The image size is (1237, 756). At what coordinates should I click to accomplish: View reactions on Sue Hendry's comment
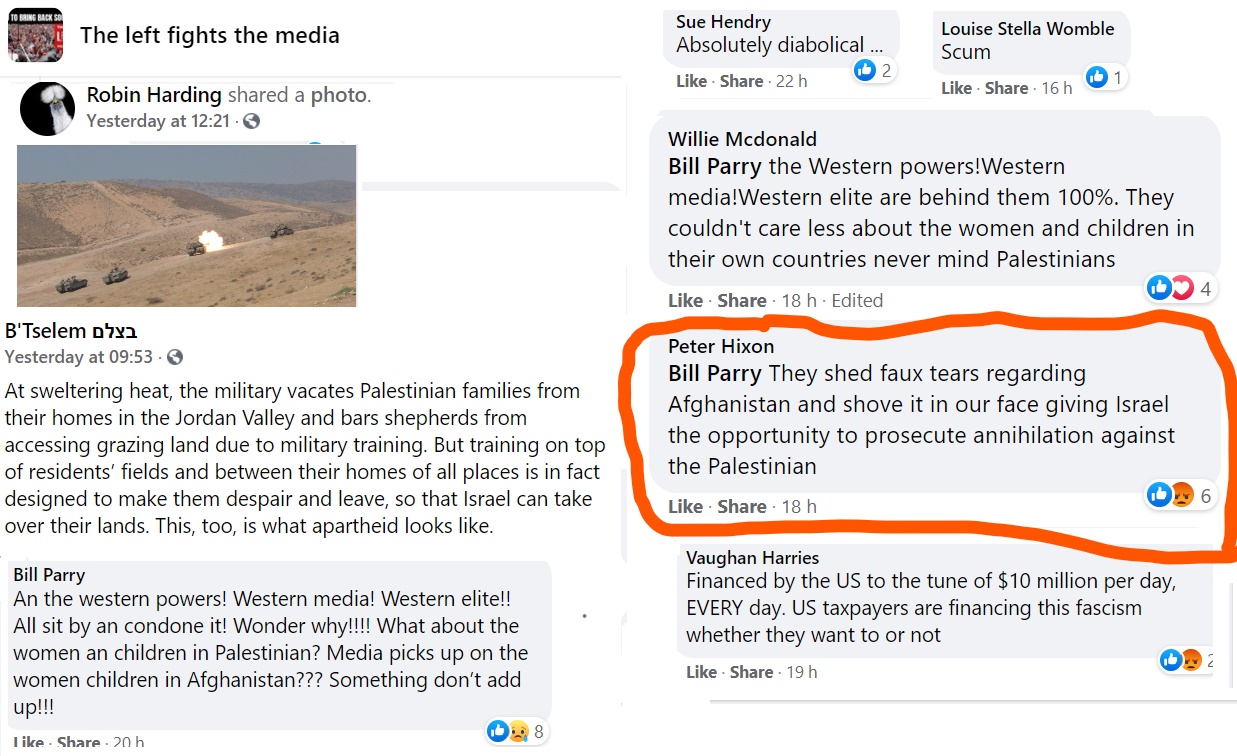(873, 70)
